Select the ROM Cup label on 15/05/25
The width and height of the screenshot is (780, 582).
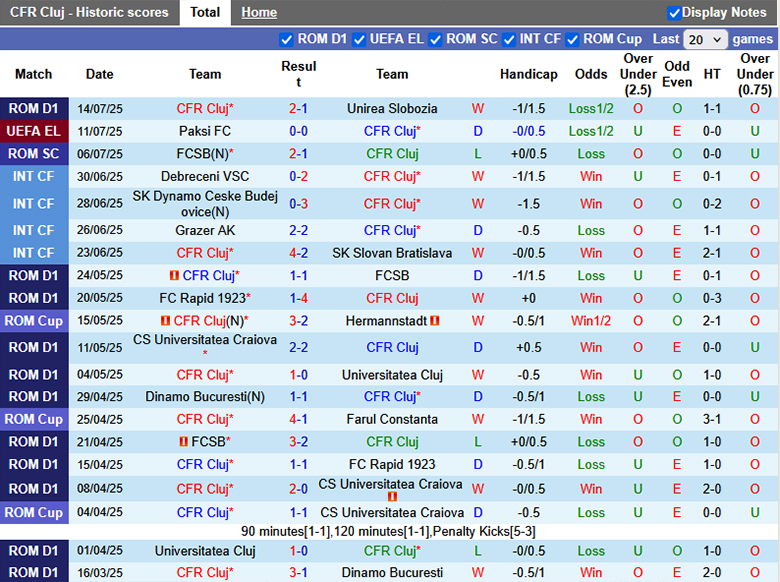pos(34,321)
